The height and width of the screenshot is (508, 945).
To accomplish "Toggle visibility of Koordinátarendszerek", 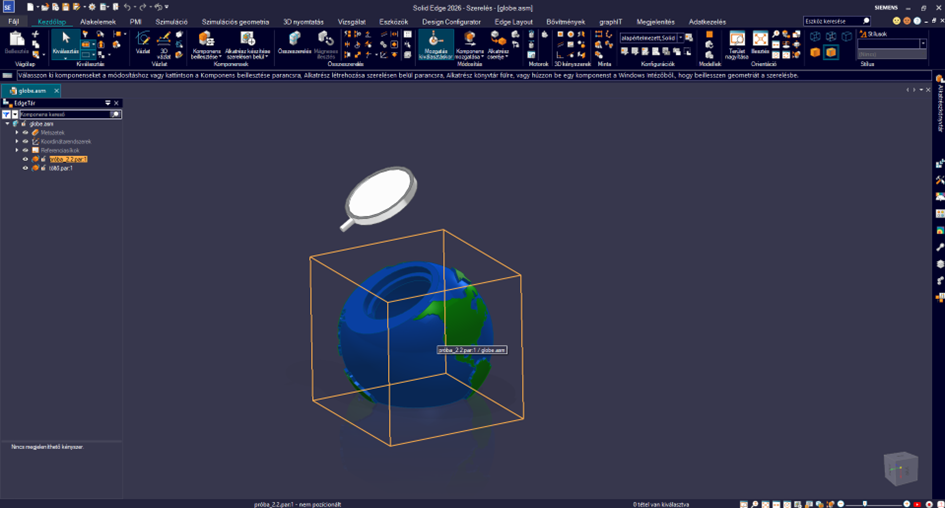I will 26,141.
